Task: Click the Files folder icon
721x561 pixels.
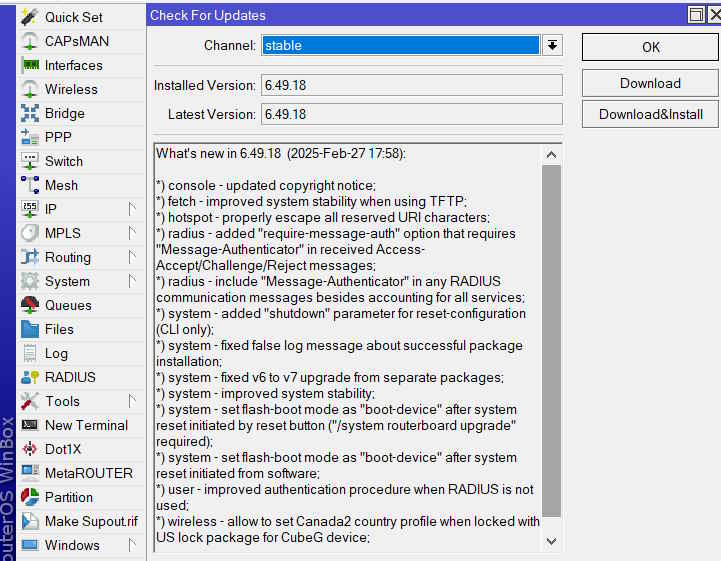Action: (x=29, y=329)
